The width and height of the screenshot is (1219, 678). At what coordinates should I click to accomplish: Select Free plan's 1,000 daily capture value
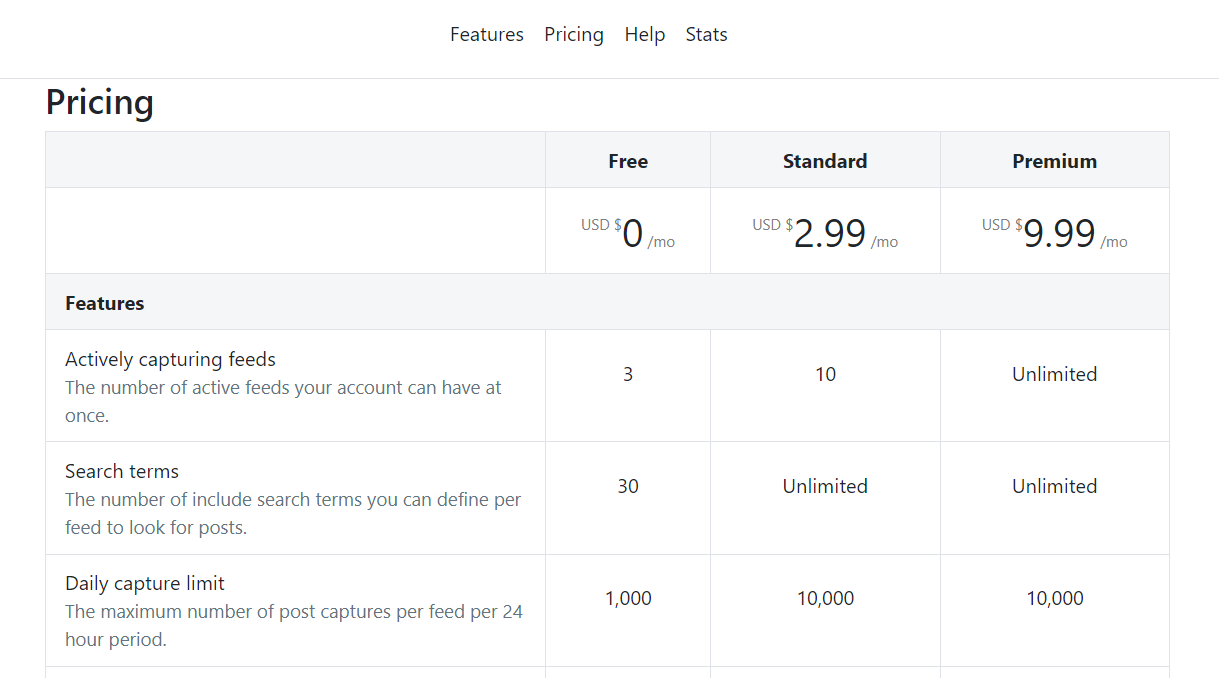coord(627,598)
